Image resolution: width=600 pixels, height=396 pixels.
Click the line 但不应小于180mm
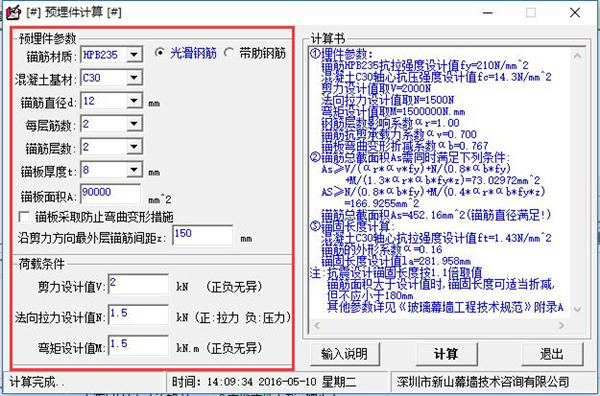(x=370, y=295)
